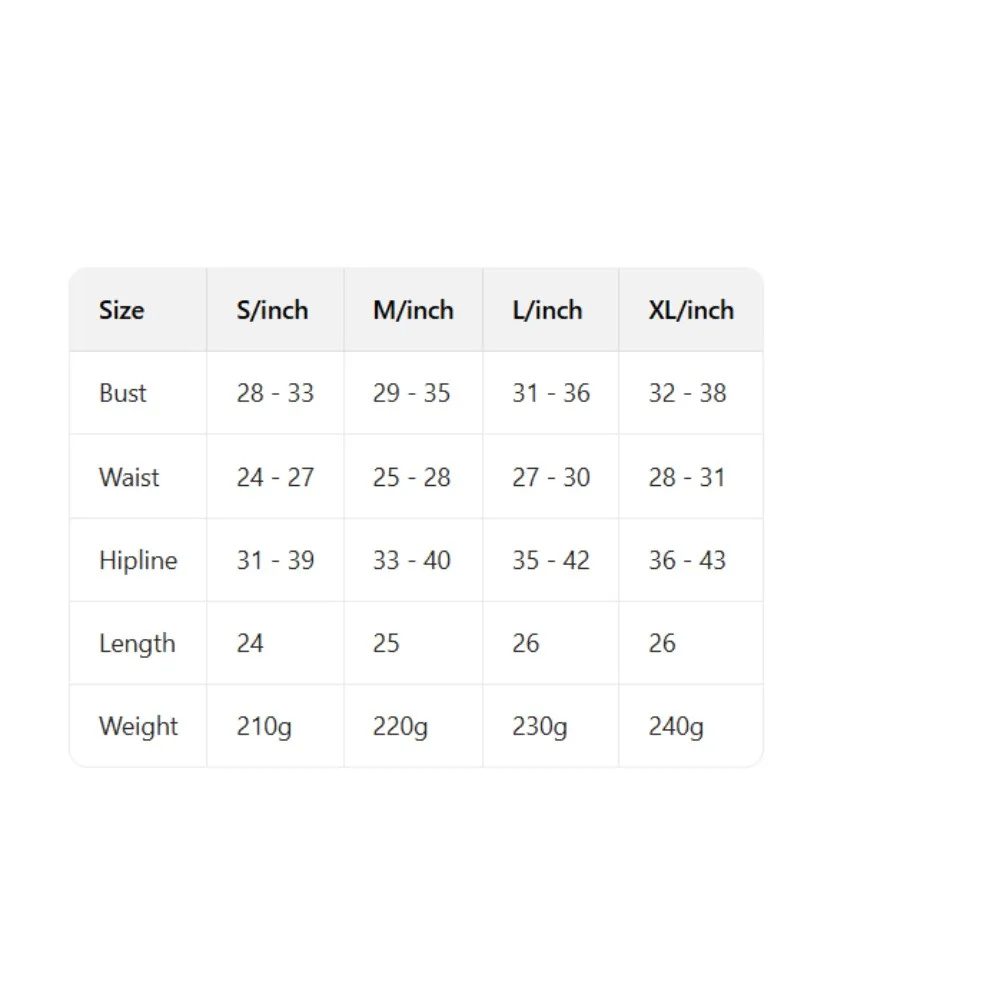Click the Waist row label
The width and height of the screenshot is (1000, 1000).
[x=129, y=477]
